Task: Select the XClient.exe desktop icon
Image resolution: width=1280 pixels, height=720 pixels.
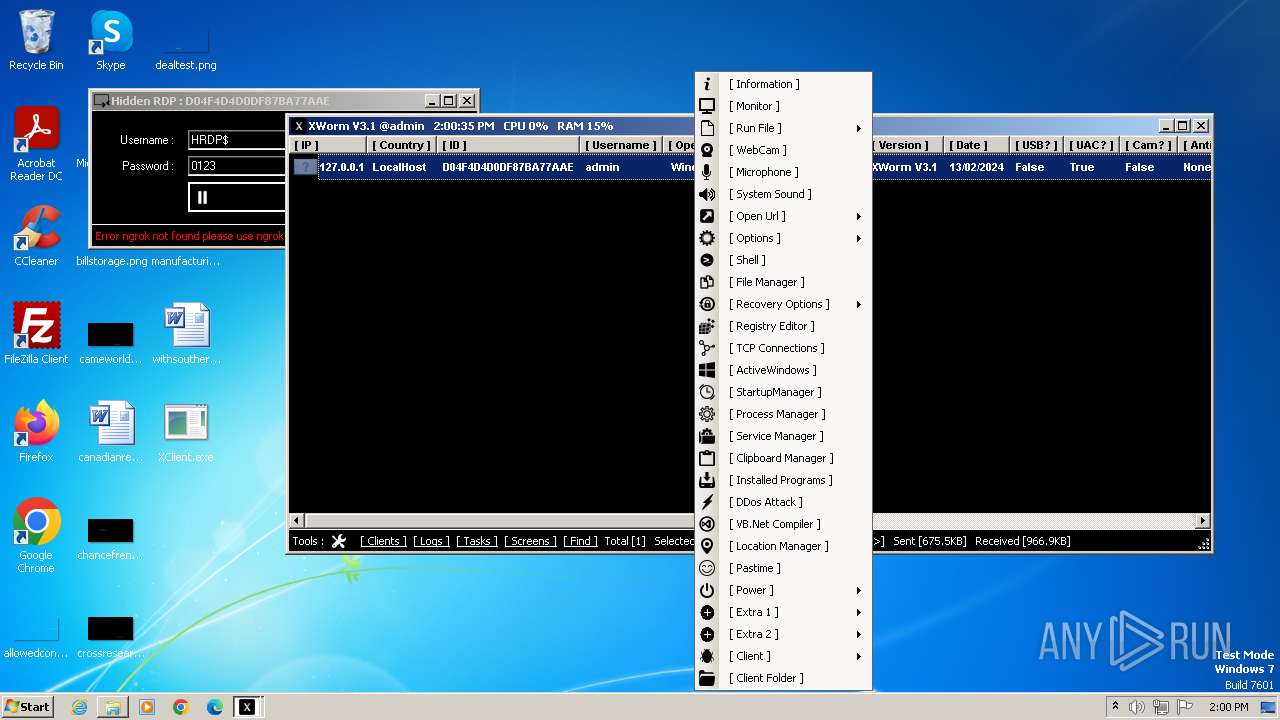Action: pos(186,432)
